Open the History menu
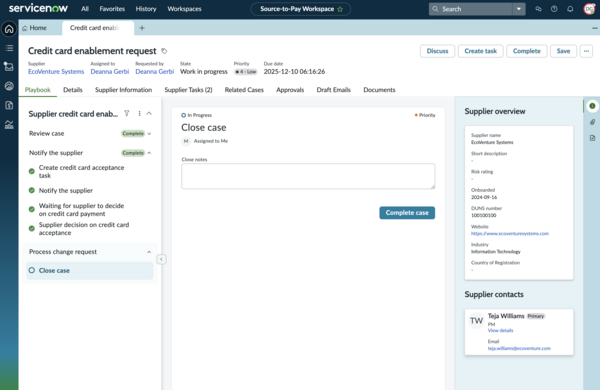The image size is (600, 390). point(146,9)
